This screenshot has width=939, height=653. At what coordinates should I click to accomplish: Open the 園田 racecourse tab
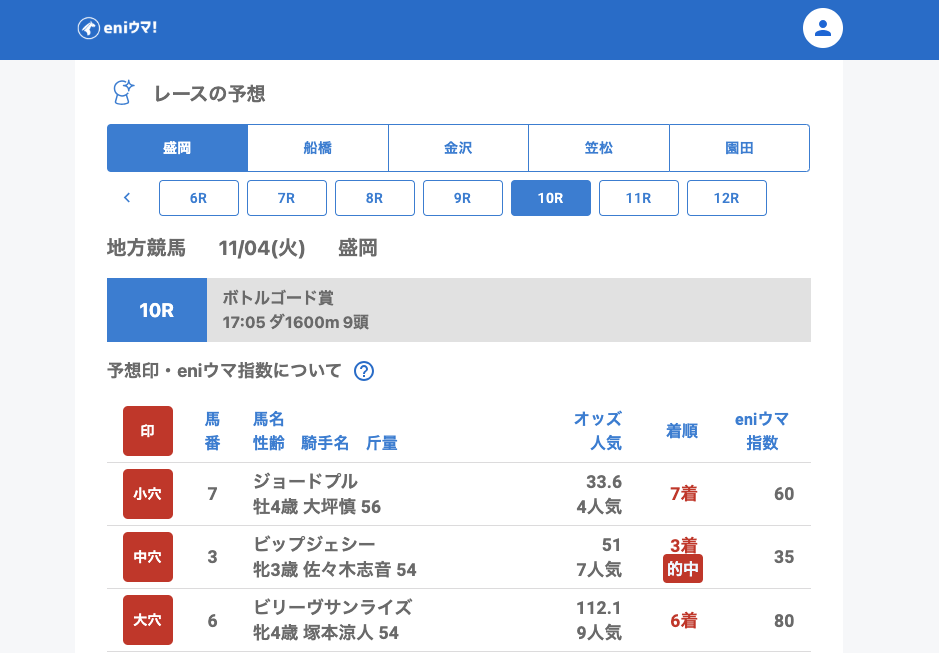pos(739,148)
